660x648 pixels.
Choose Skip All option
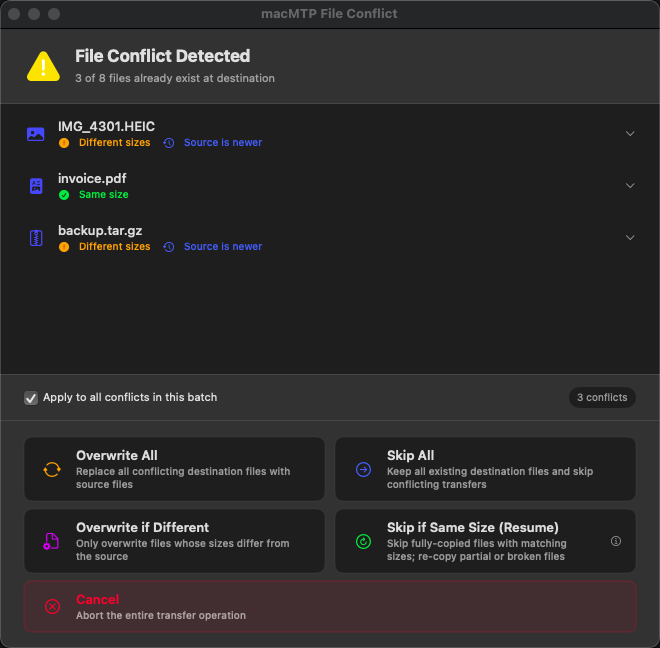[485, 469]
